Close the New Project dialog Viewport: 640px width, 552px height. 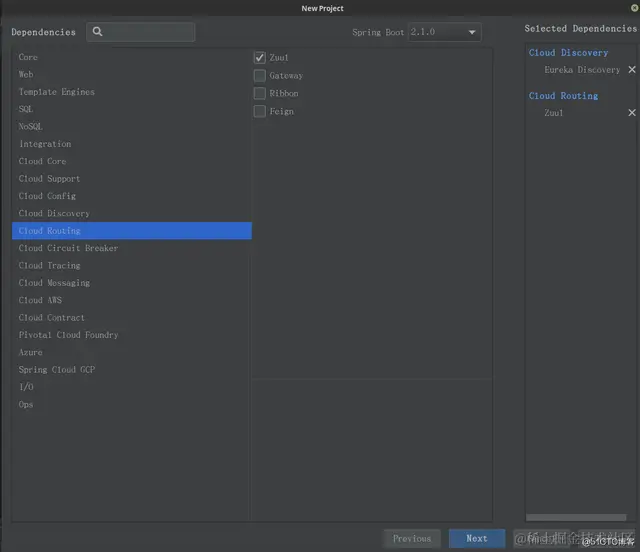(634, 8)
